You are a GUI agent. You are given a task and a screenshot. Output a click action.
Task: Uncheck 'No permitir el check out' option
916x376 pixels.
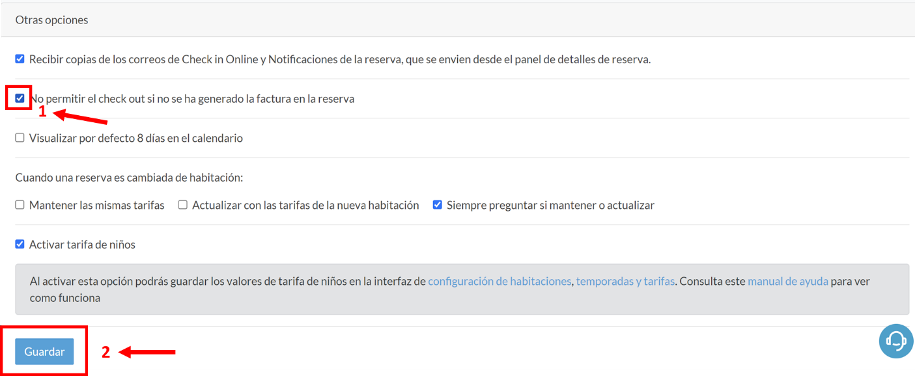[20, 98]
